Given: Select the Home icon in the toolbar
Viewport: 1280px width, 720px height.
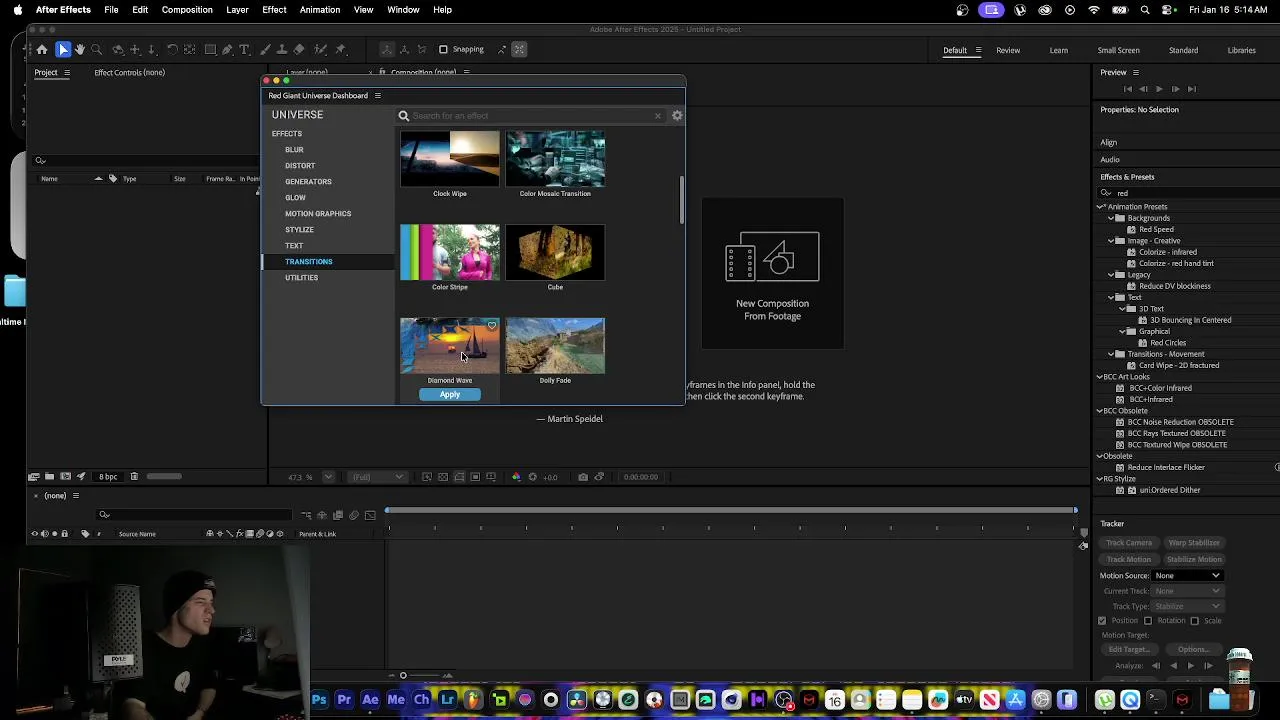Looking at the screenshot, I should (42, 50).
